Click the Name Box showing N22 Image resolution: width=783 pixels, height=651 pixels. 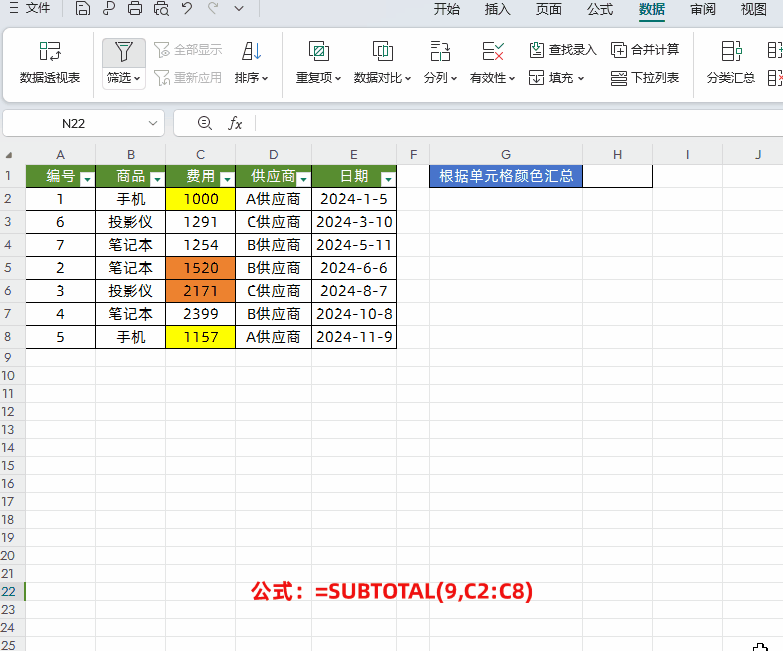coord(73,123)
